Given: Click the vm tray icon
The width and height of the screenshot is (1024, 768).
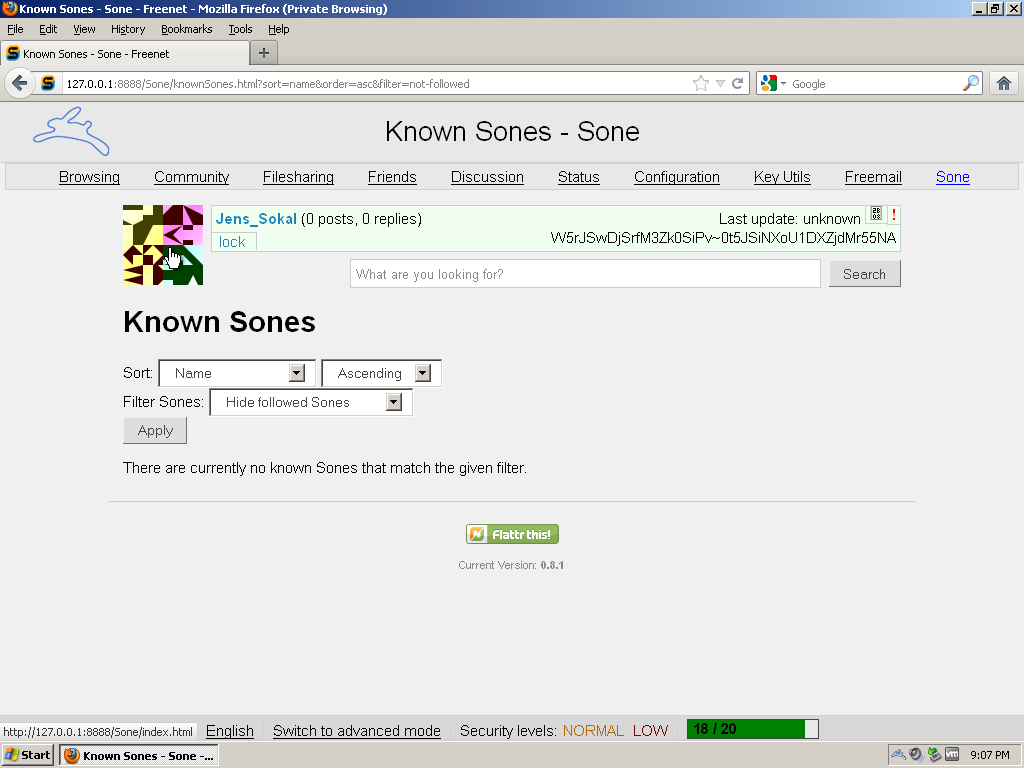Looking at the screenshot, I should click(x=952, y=755).
